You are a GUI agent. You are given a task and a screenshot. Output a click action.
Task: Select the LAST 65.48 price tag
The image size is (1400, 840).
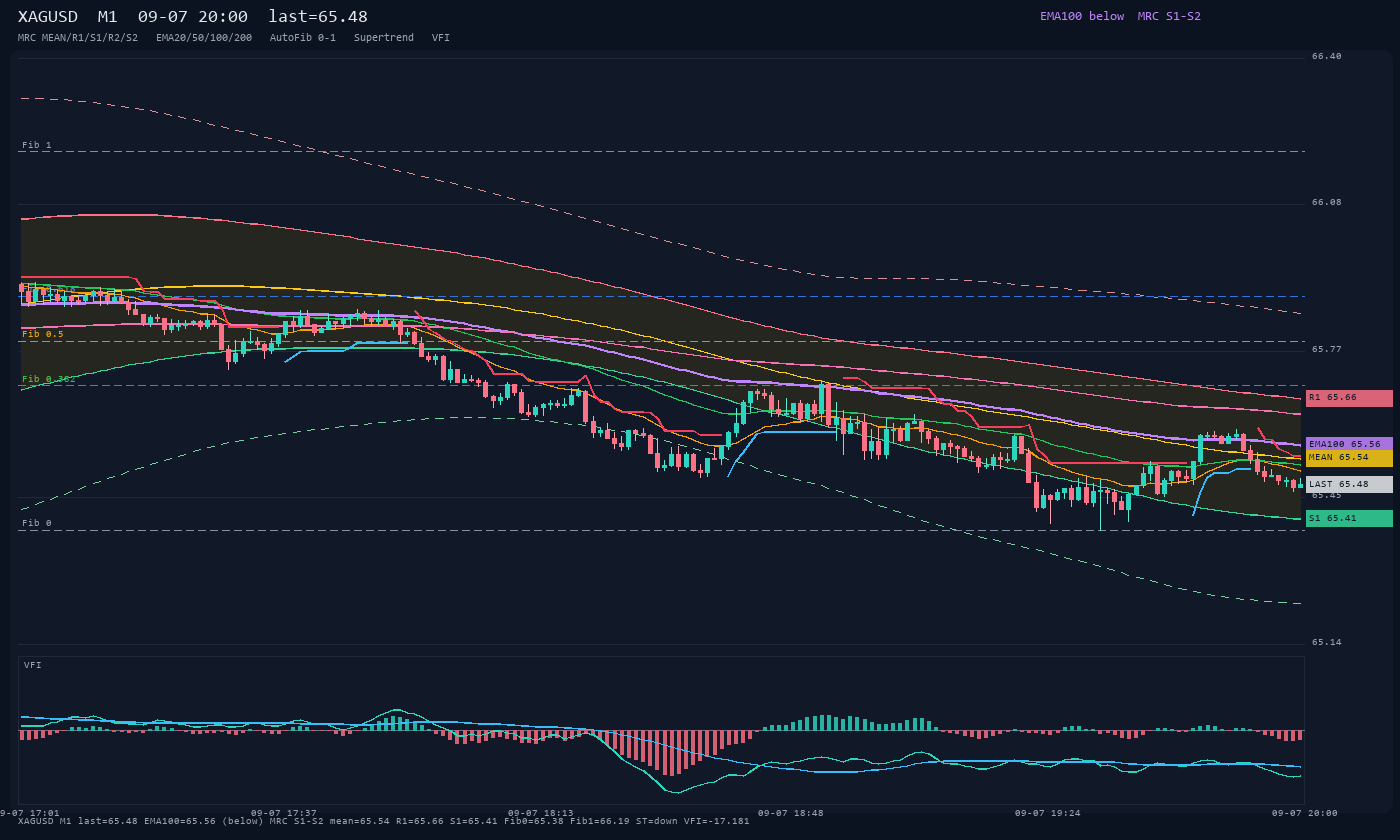[1349, 484]
